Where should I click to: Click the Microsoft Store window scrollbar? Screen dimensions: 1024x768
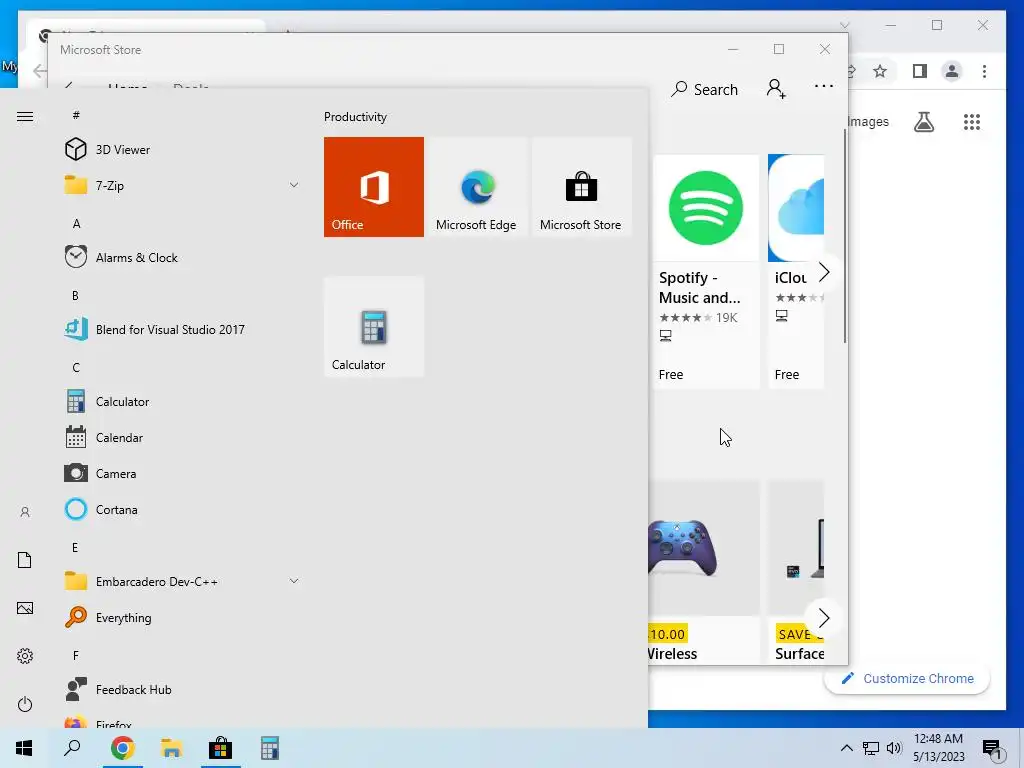coord(845,235)
